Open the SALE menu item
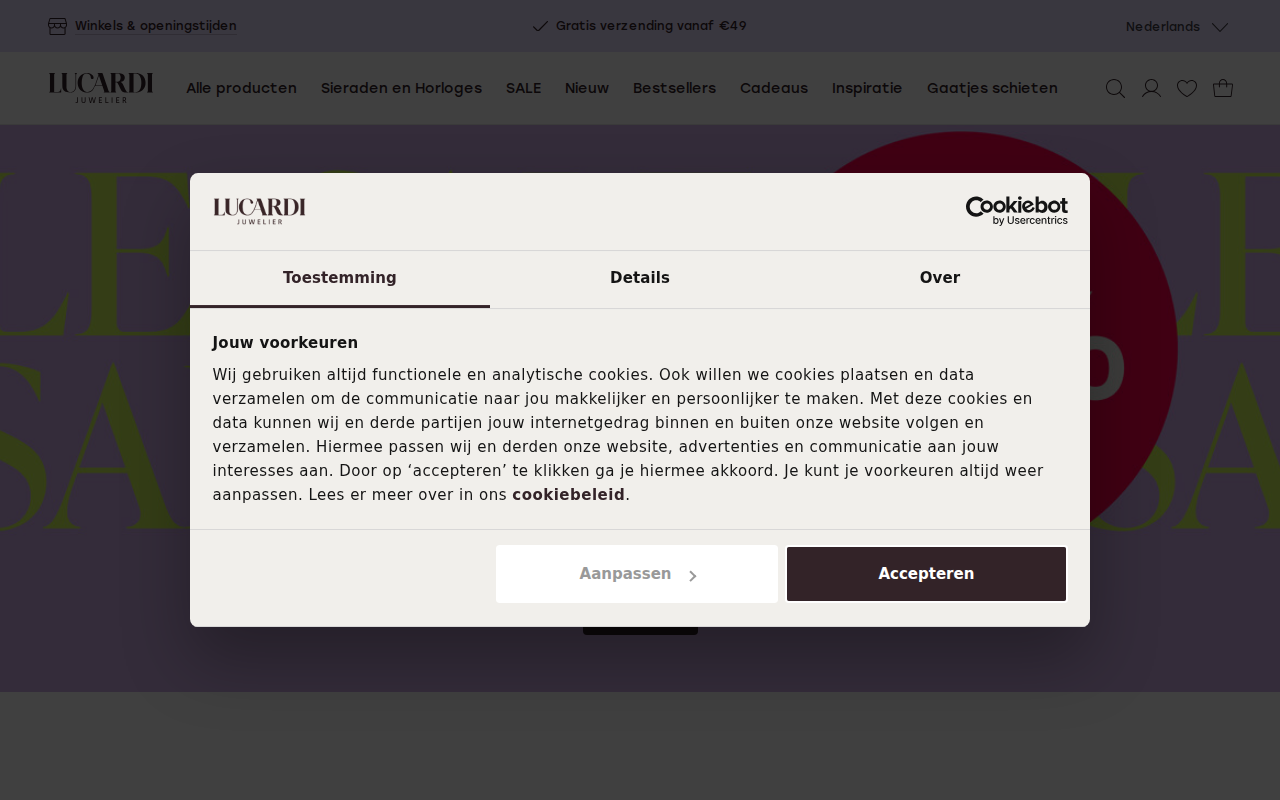The width and height of the screenshot is (1280, 800). pos(523,88)
